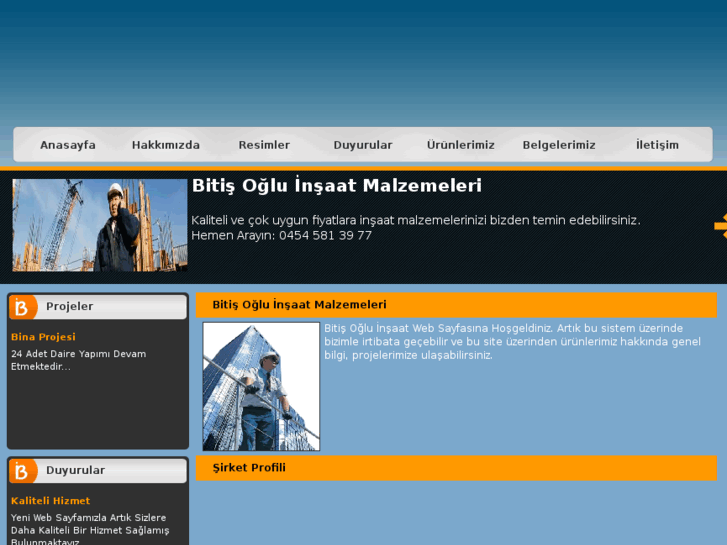Open the Ürünlerimiz menu item
727x545 pixels.
460,145
